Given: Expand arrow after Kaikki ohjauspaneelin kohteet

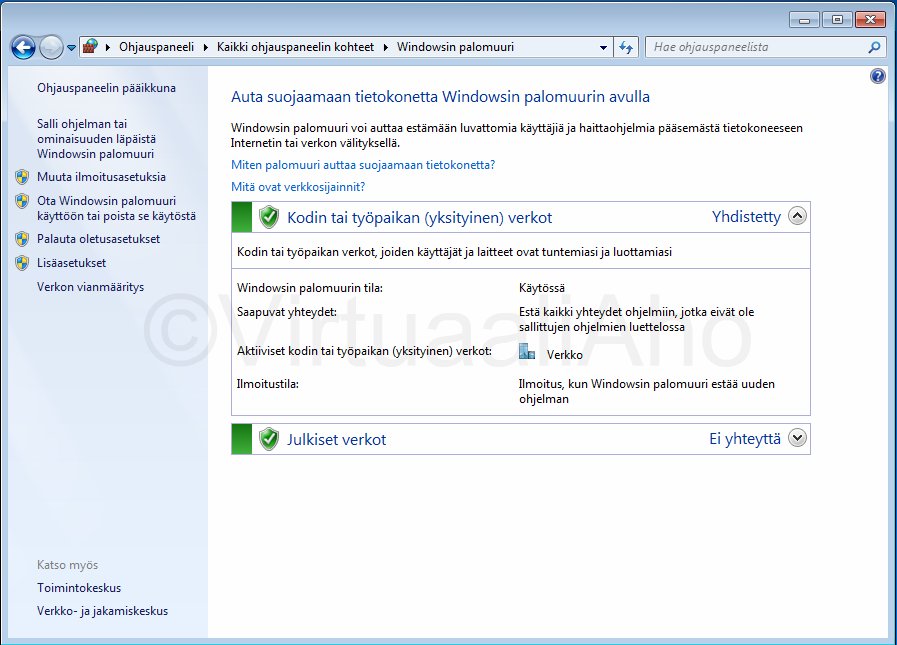Looking at the screenshot, I should click(386, 48).
